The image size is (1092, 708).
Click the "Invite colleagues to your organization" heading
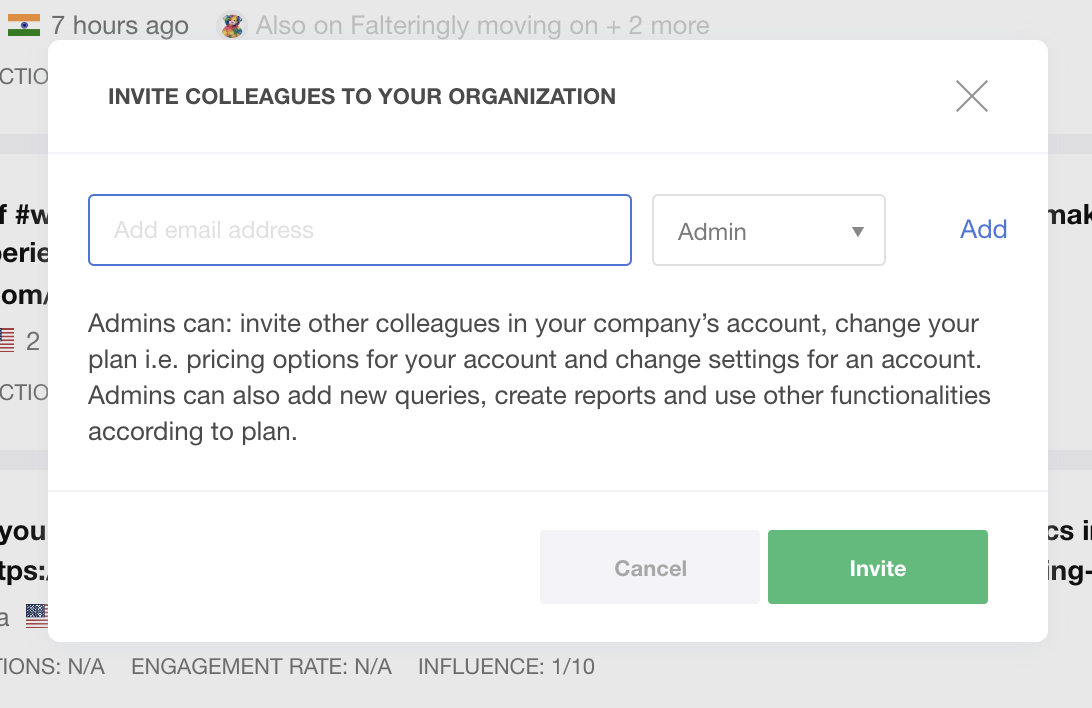(362, 97)
